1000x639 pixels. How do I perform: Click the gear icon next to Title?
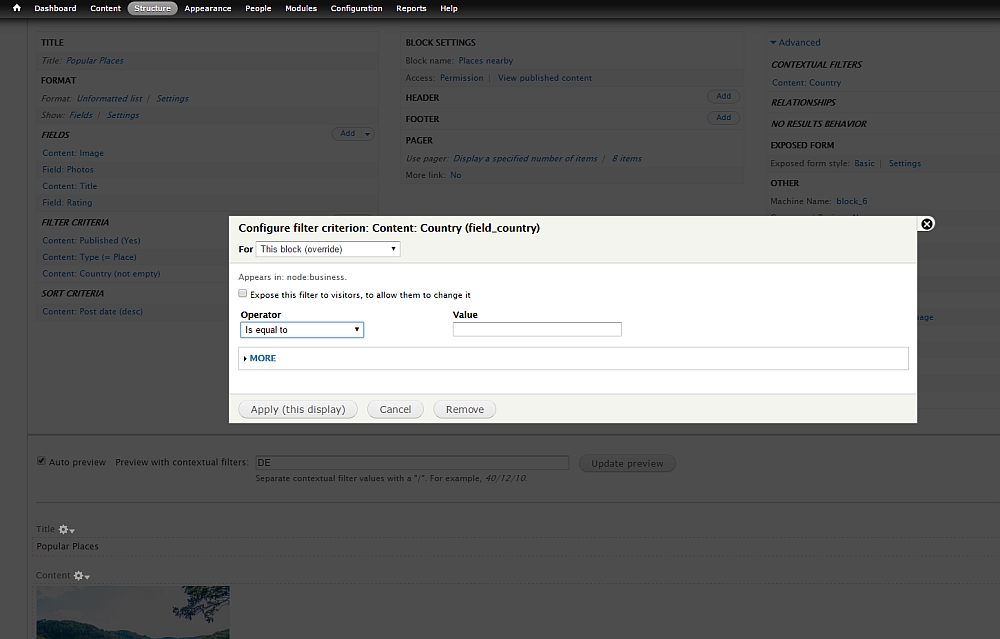pyautogui.click(x=65, y=529)
